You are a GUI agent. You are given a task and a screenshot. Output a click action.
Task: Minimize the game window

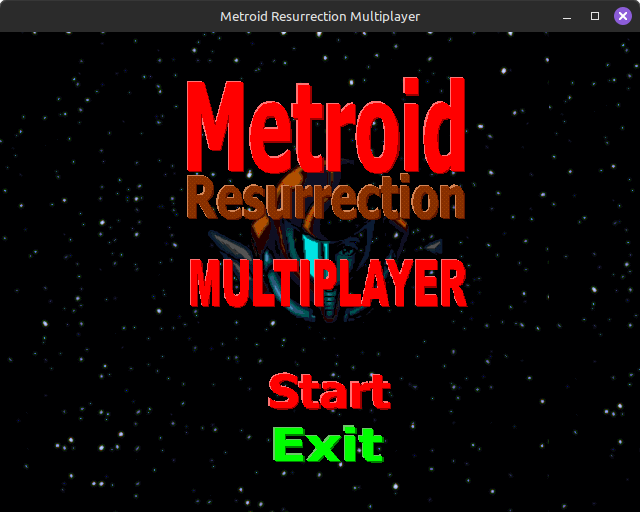567,16
